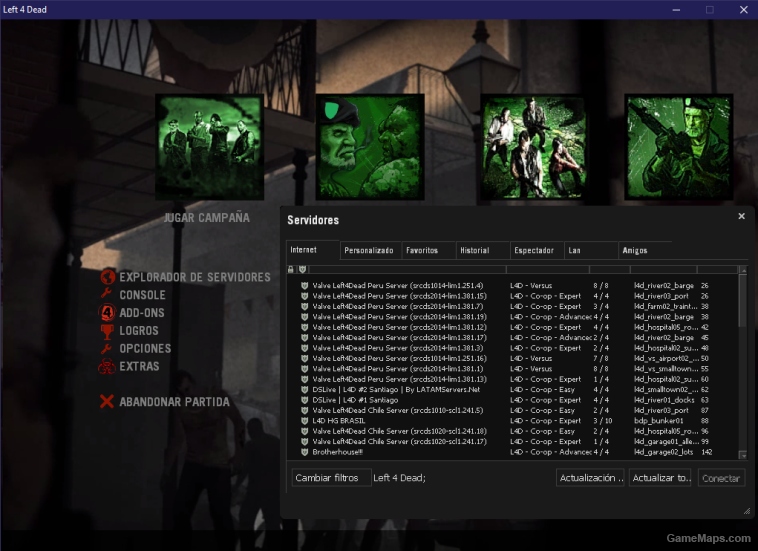
Task: Select Chile Server srcds1020-scl1.241.18 row
Action: pos(512,431)
